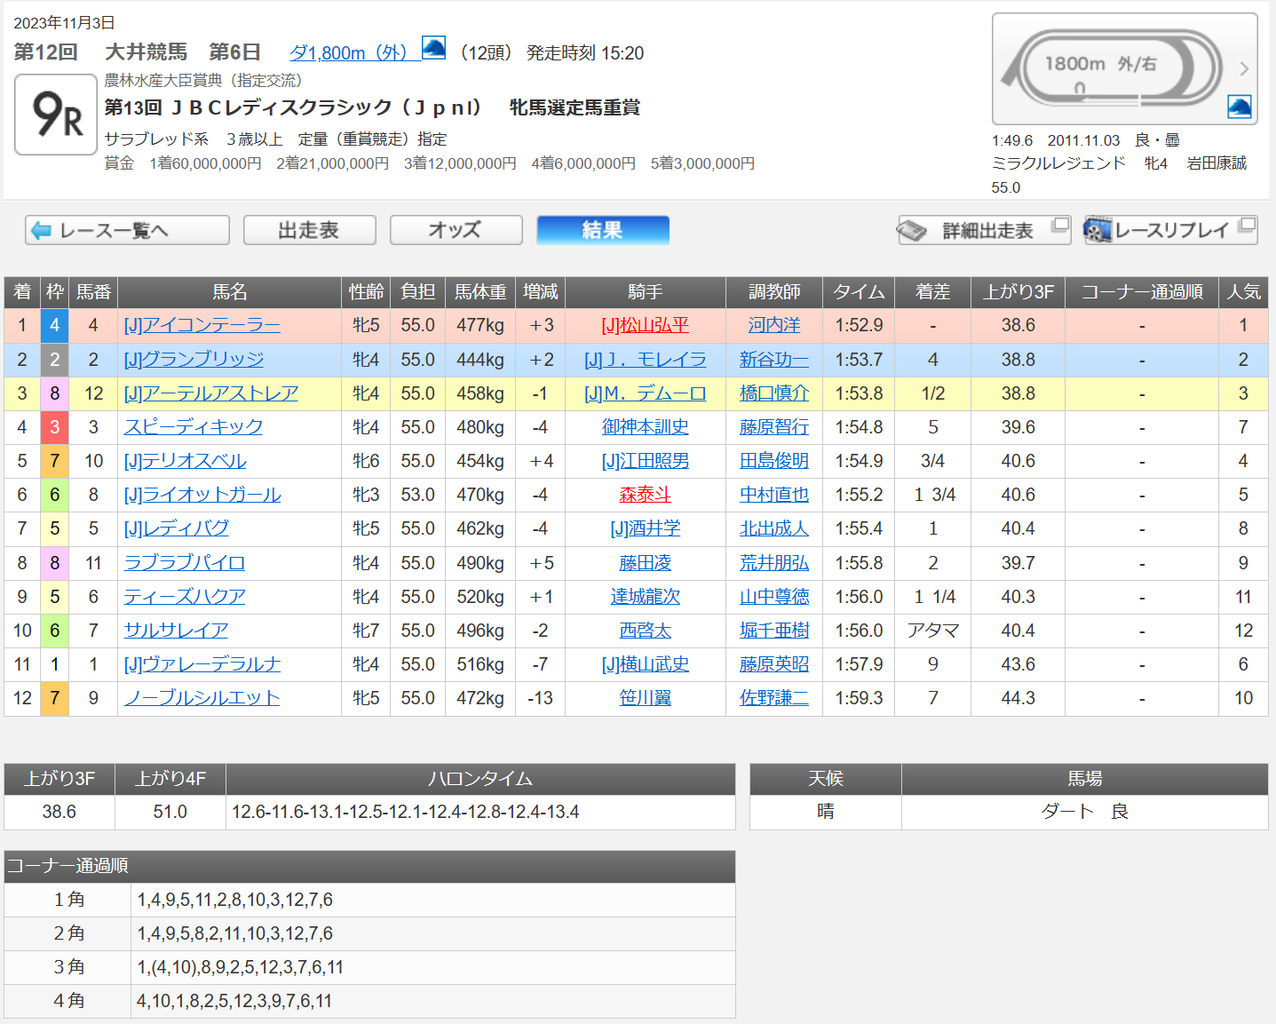The height and width of the screenshot is (1024, 1276).
Task: Open jockey [J]横山武史 link
Action: coord(645,664)
